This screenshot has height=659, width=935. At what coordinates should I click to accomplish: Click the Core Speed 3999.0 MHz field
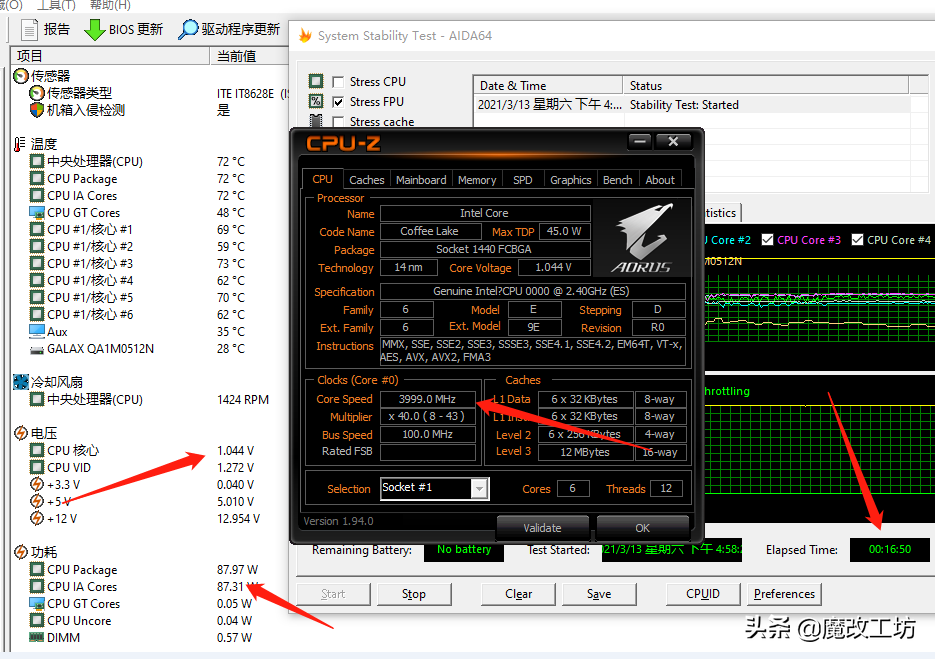(428, 399)
